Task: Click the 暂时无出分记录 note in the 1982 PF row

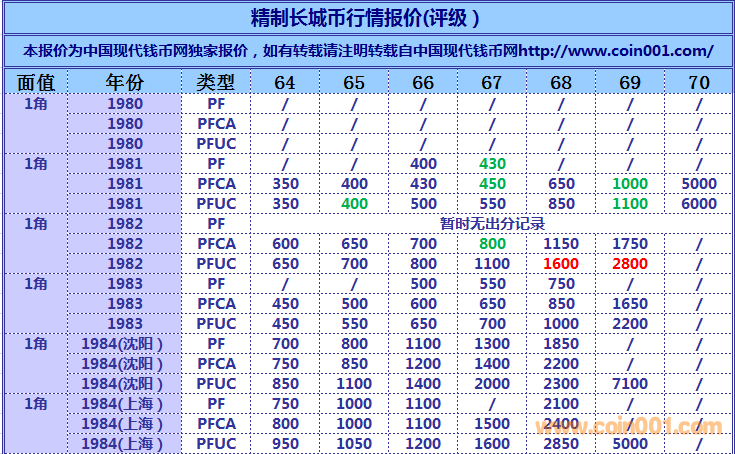Action: pyautogui.click(x=492, y=224)
